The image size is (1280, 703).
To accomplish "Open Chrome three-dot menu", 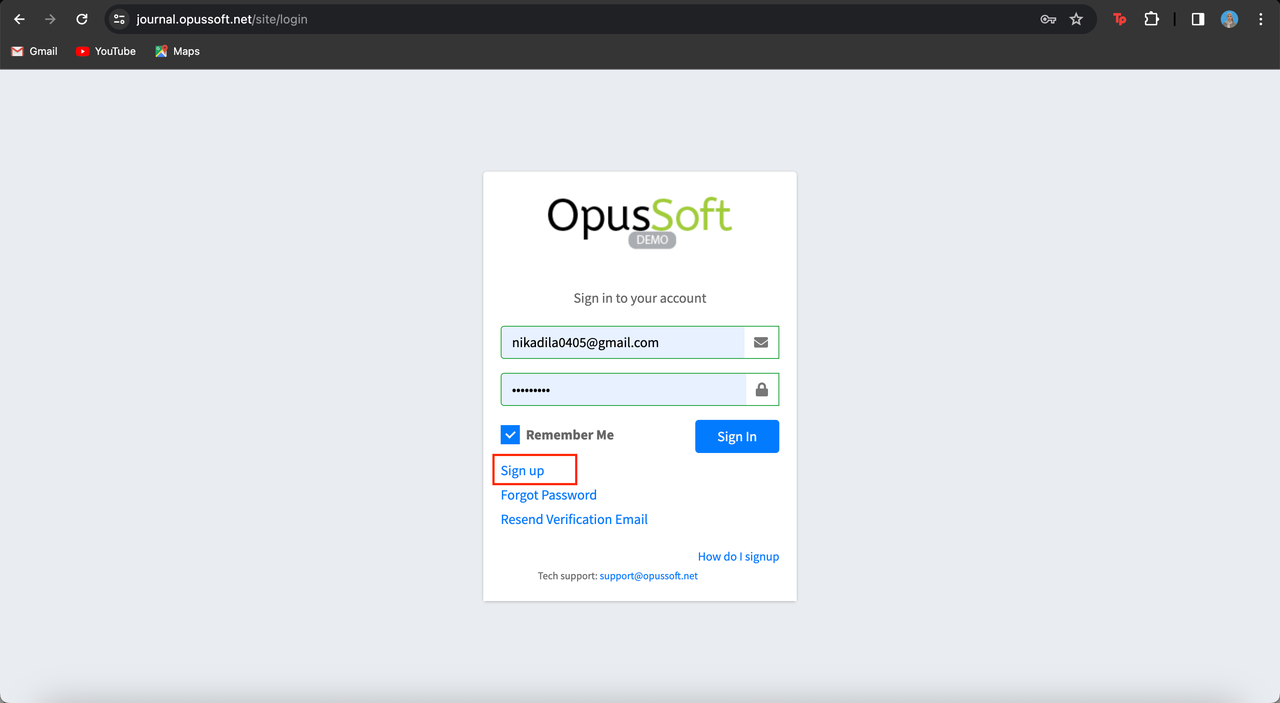I will click(x=1260, y=19).
